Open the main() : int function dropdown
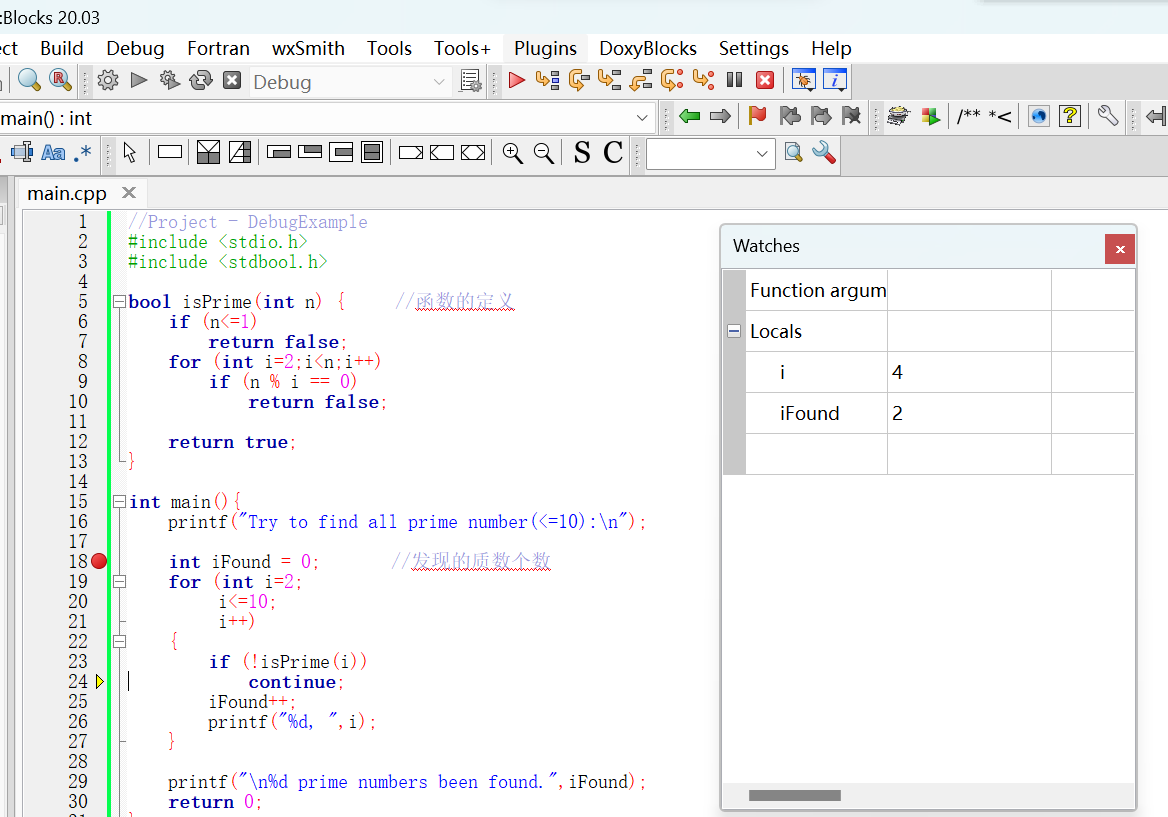The width and height of the screenshot is (1168, 817). pos(326,118)
